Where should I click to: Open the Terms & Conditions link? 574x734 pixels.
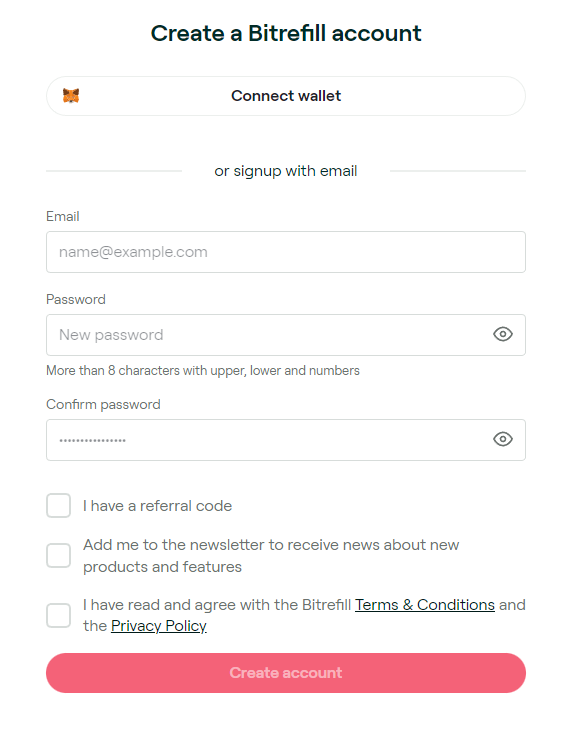point(425,605)
